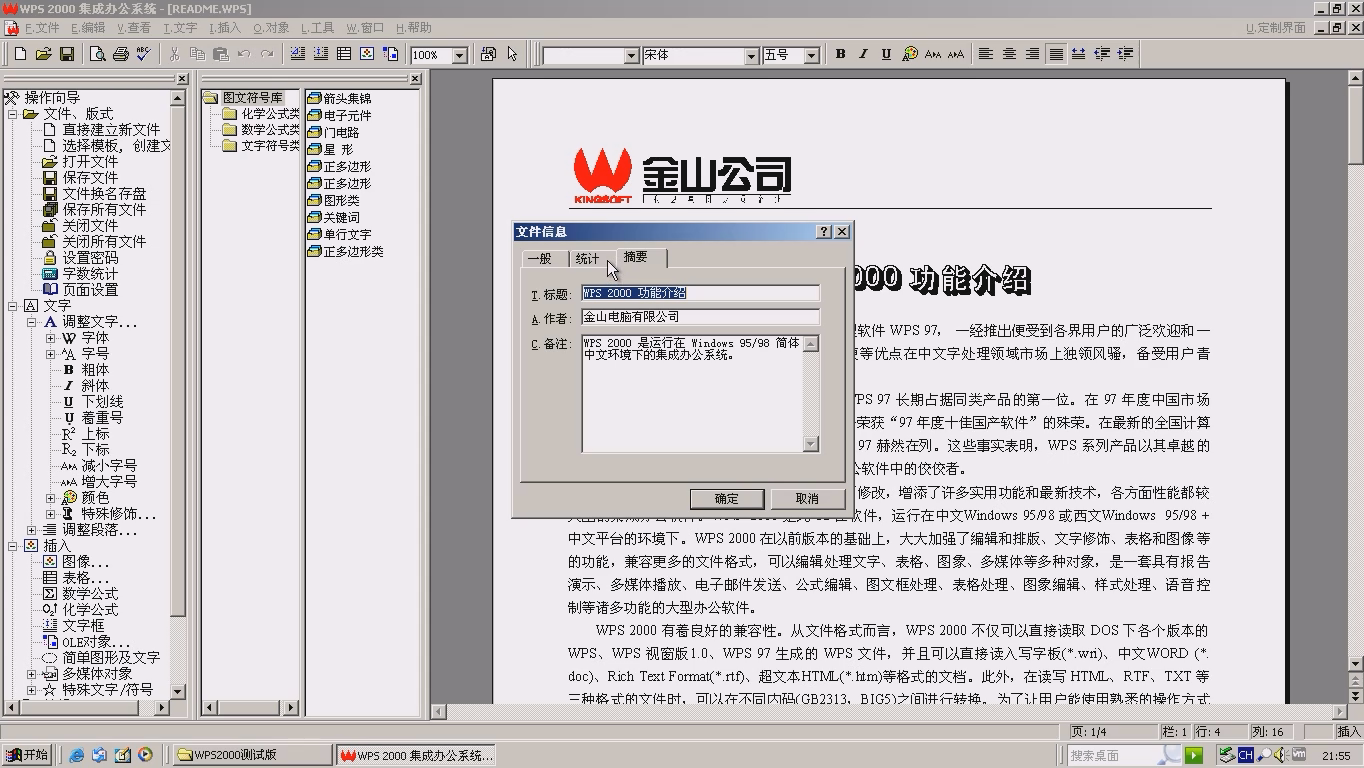This screenshot has height=768, width=1364.
Task: Run the ABC spell check toolbar icon
Action: click(143, 54)
